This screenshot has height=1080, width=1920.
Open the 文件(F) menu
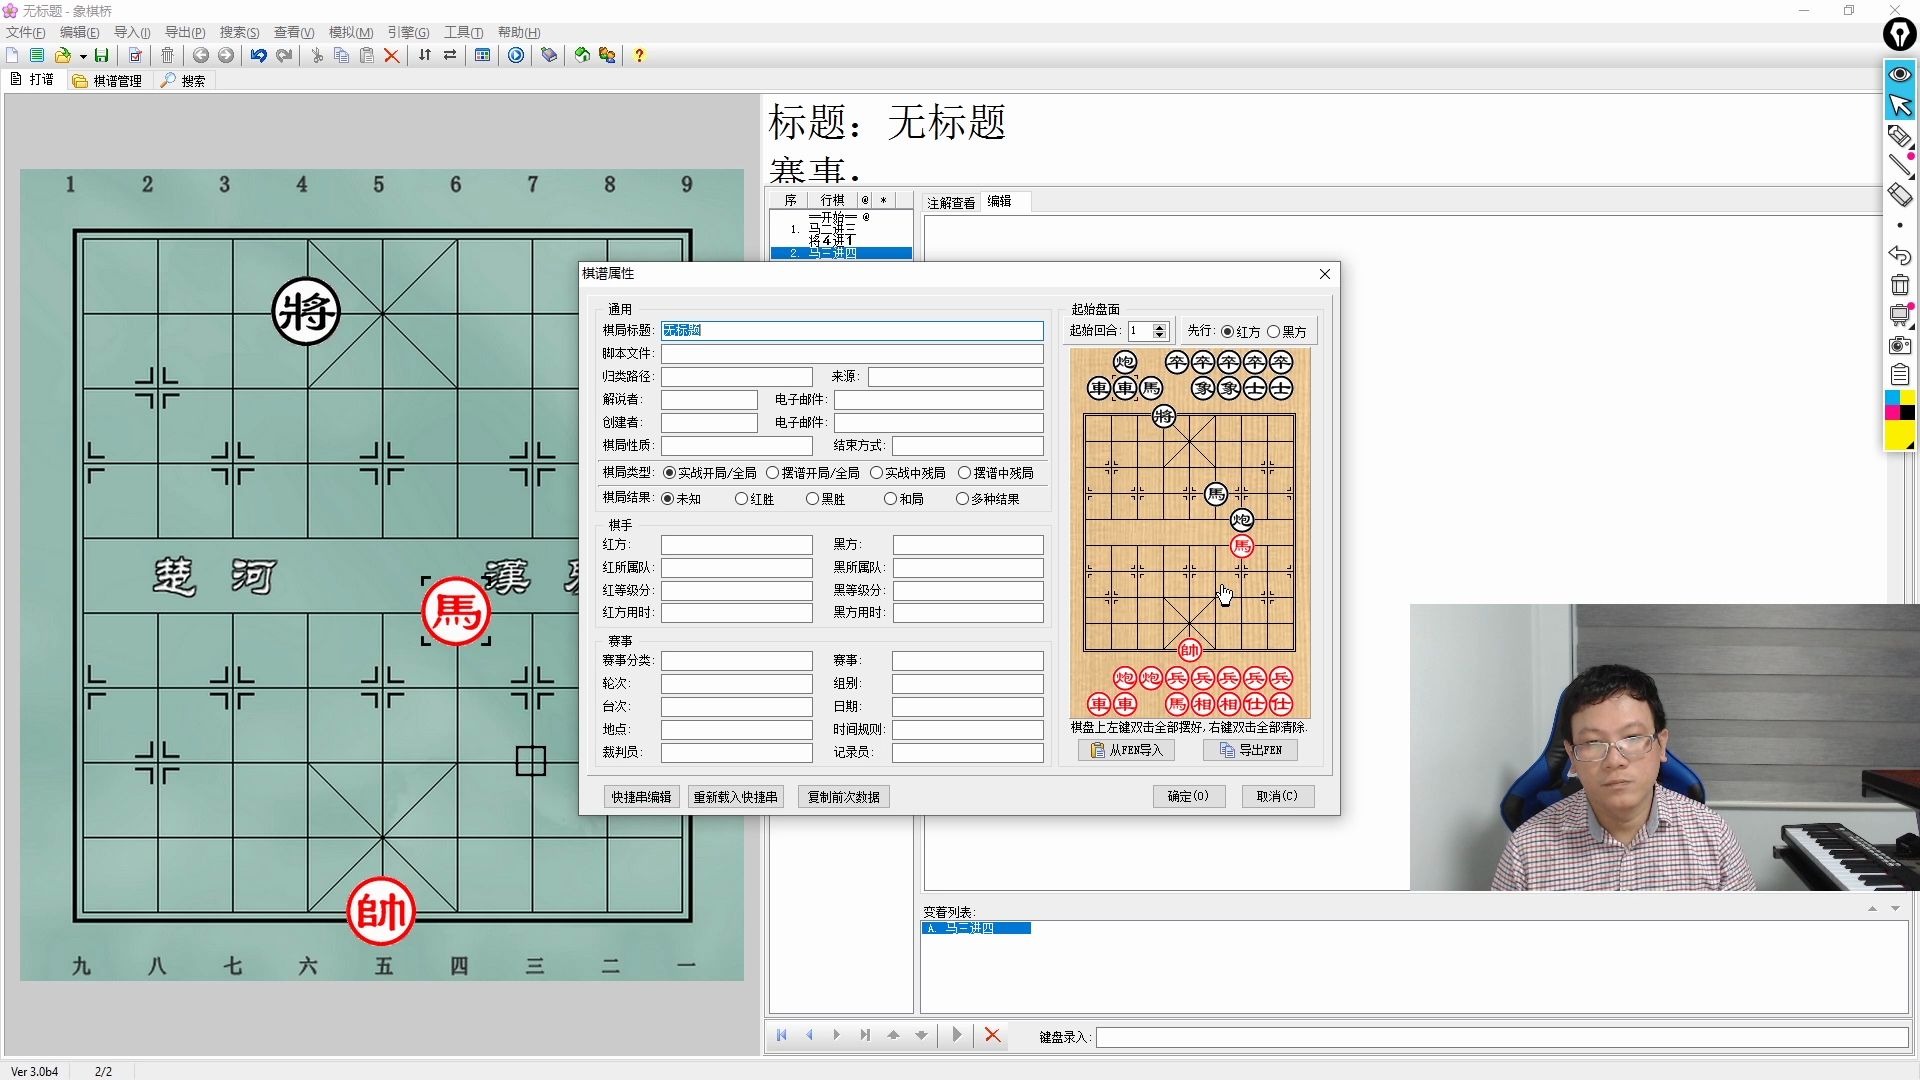26,33
